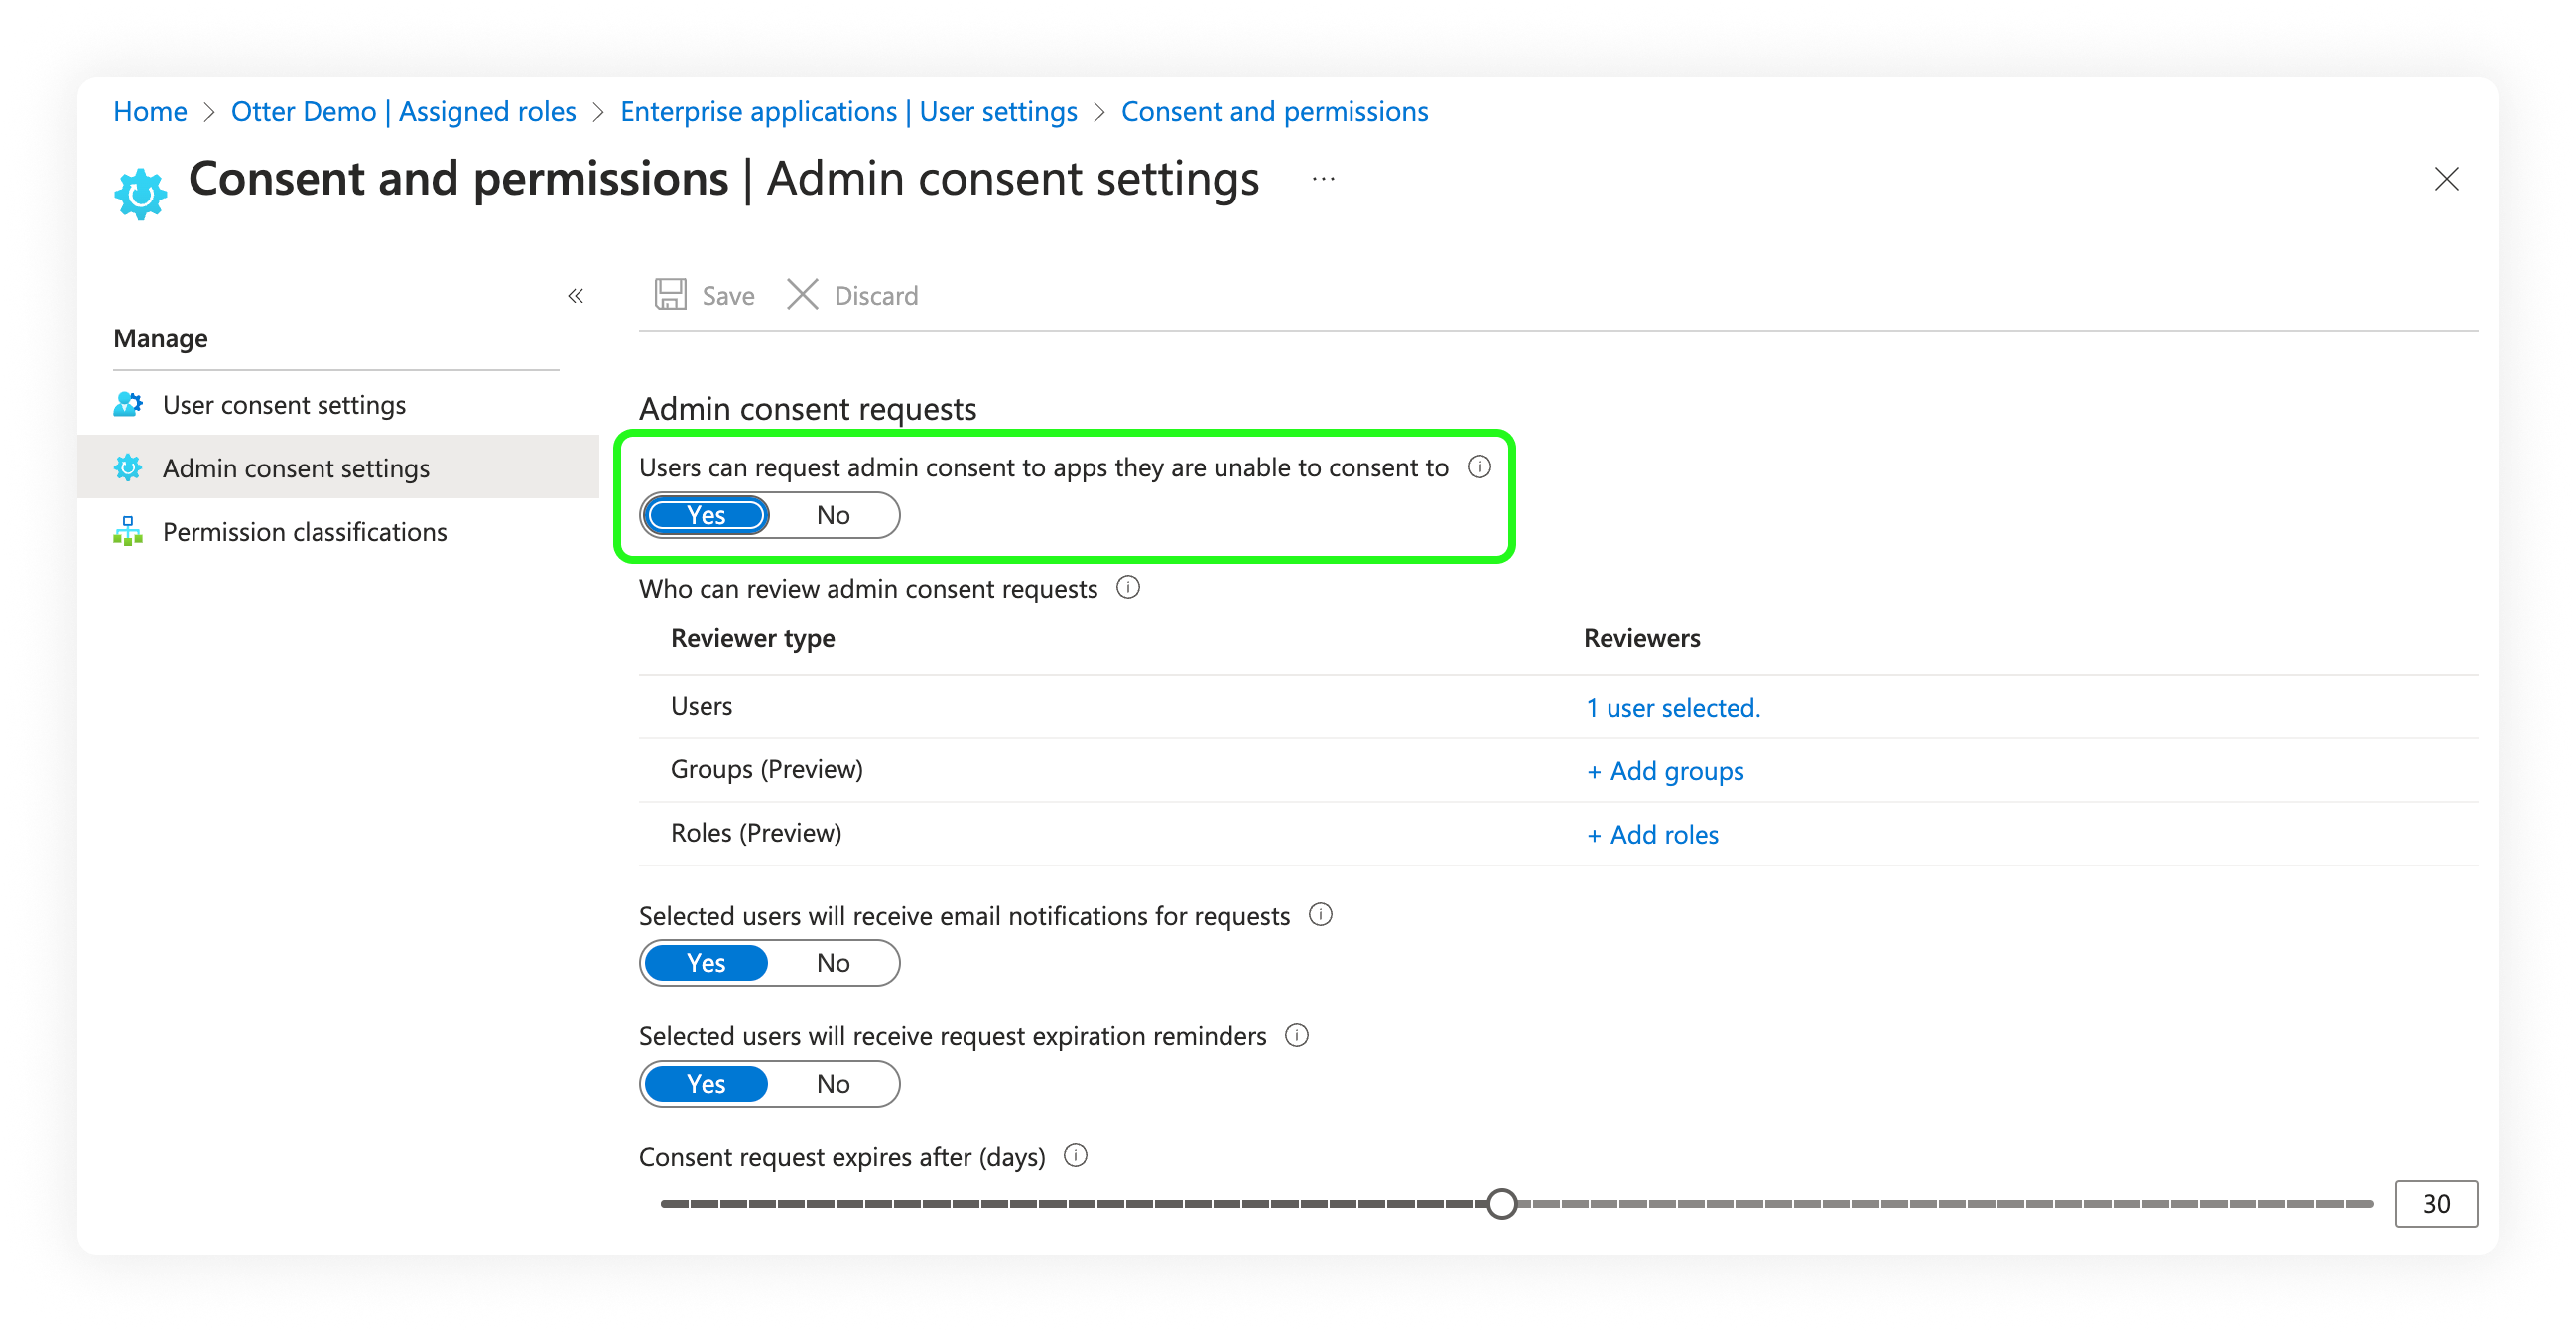
Task: Click Add groups for reviewers
Action: [1664, 770]
